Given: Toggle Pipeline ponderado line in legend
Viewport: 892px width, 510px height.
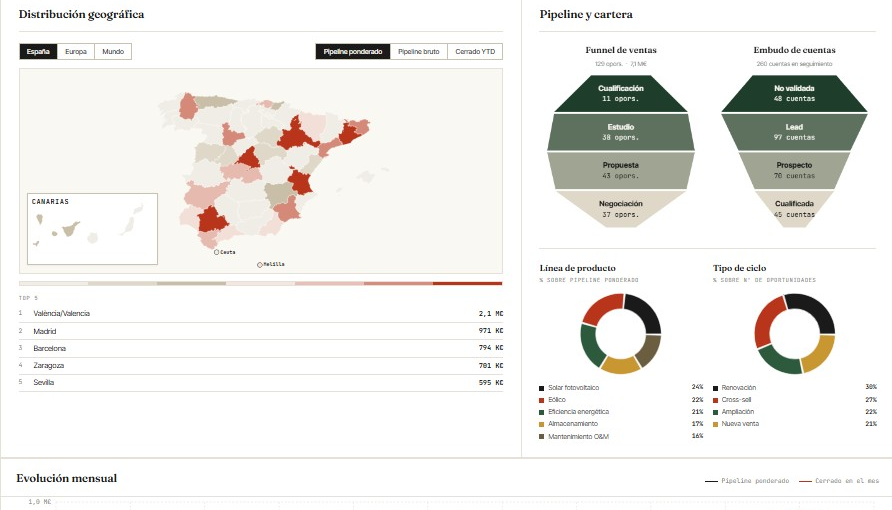Looking at the screenshot, I should [x=747, y=481].
